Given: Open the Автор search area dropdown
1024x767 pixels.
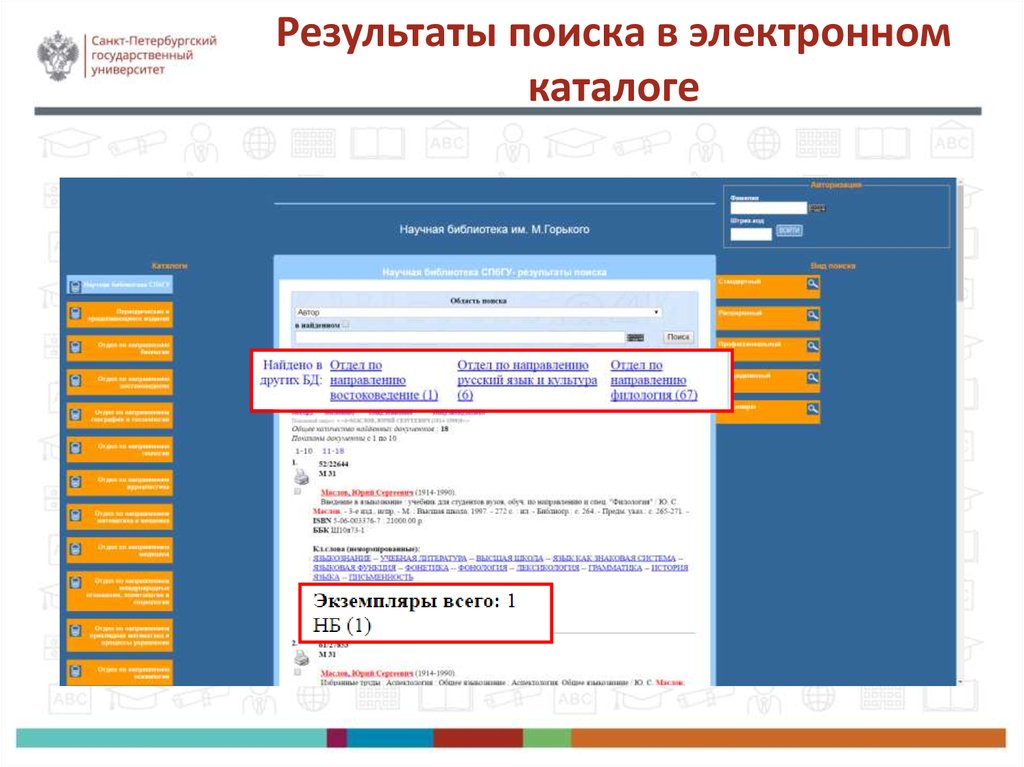Looking at the screenshot, I should (x=478, y=312).
